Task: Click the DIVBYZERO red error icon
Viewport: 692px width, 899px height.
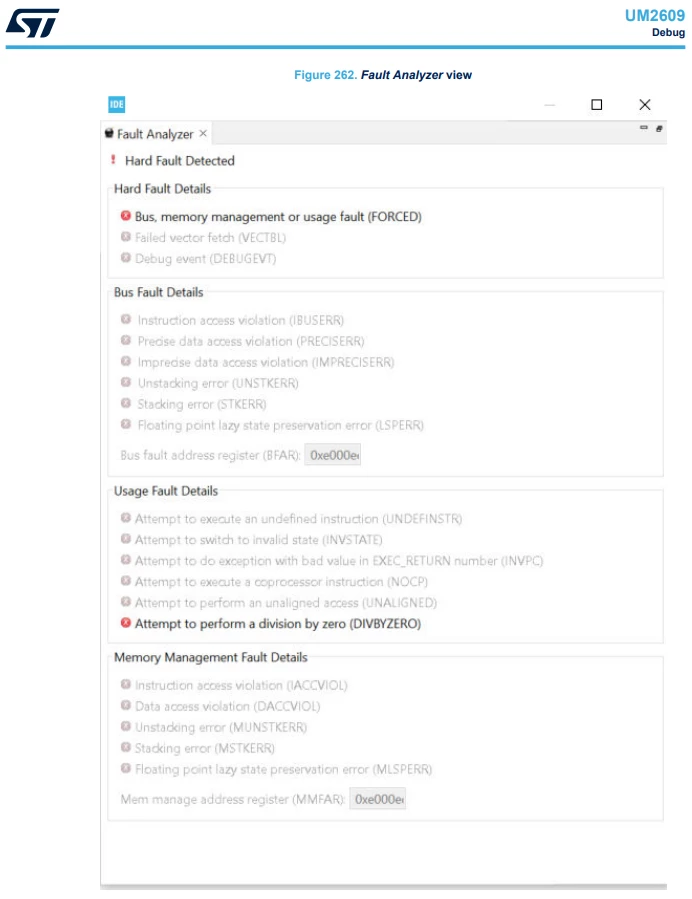Action: coord(126,623)
